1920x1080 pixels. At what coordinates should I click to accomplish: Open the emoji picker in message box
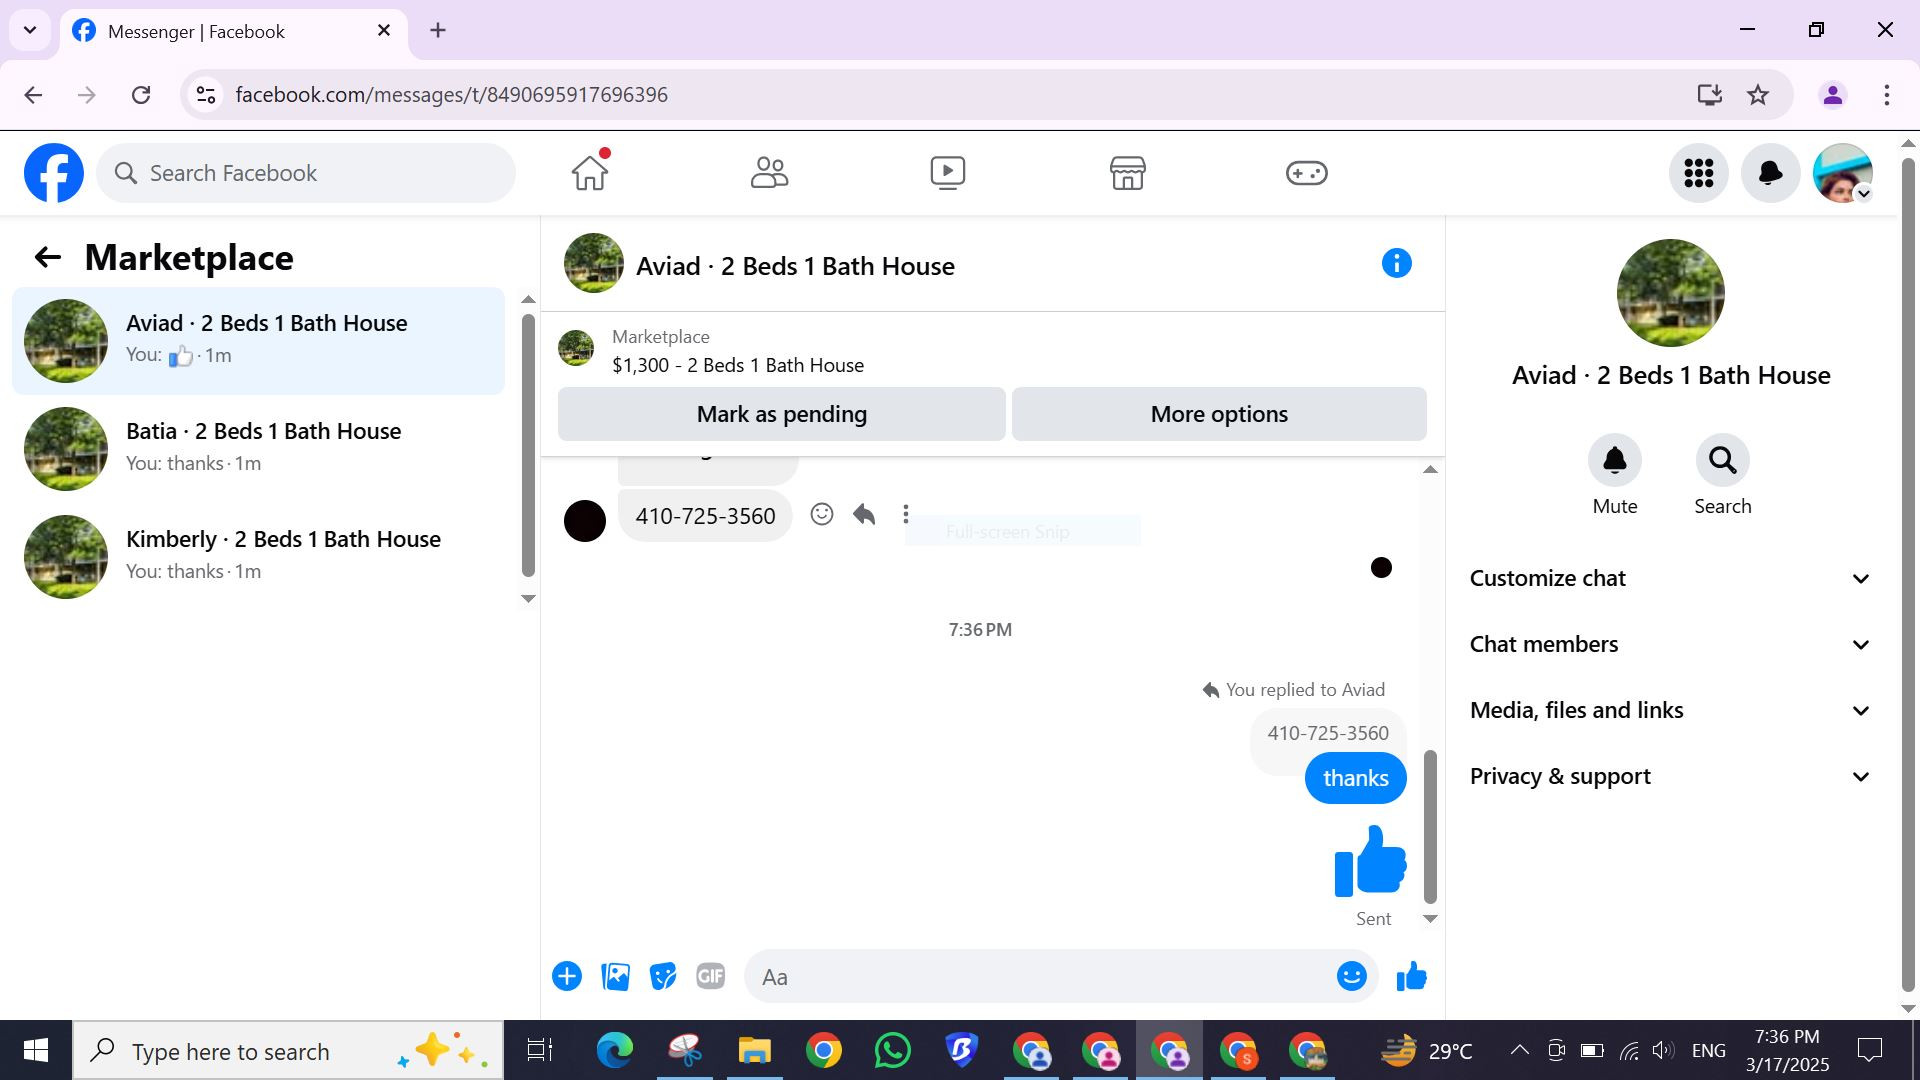tap(1351, 976)
